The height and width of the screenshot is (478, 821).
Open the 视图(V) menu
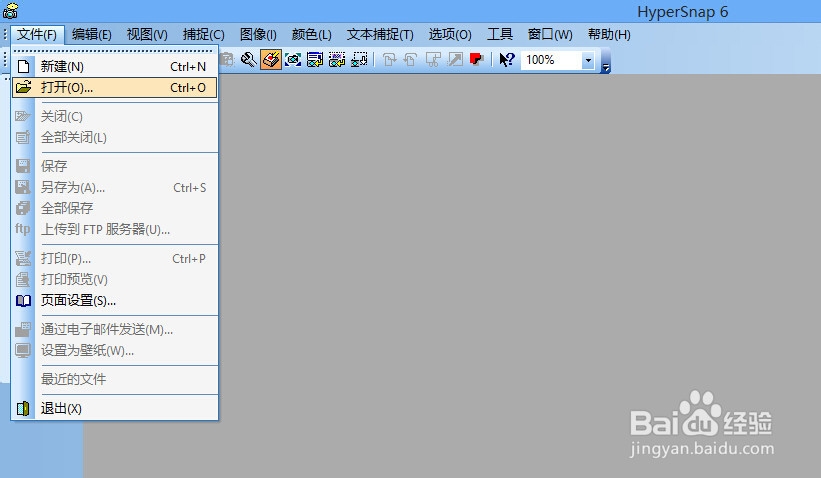coord(147,35)
